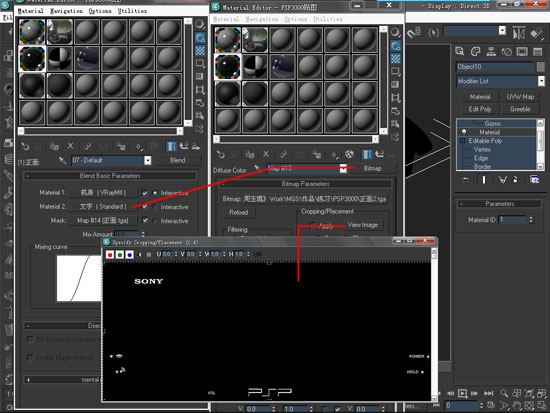Click Object10 color swatch
550x413 pixels.
click(541, 67)
